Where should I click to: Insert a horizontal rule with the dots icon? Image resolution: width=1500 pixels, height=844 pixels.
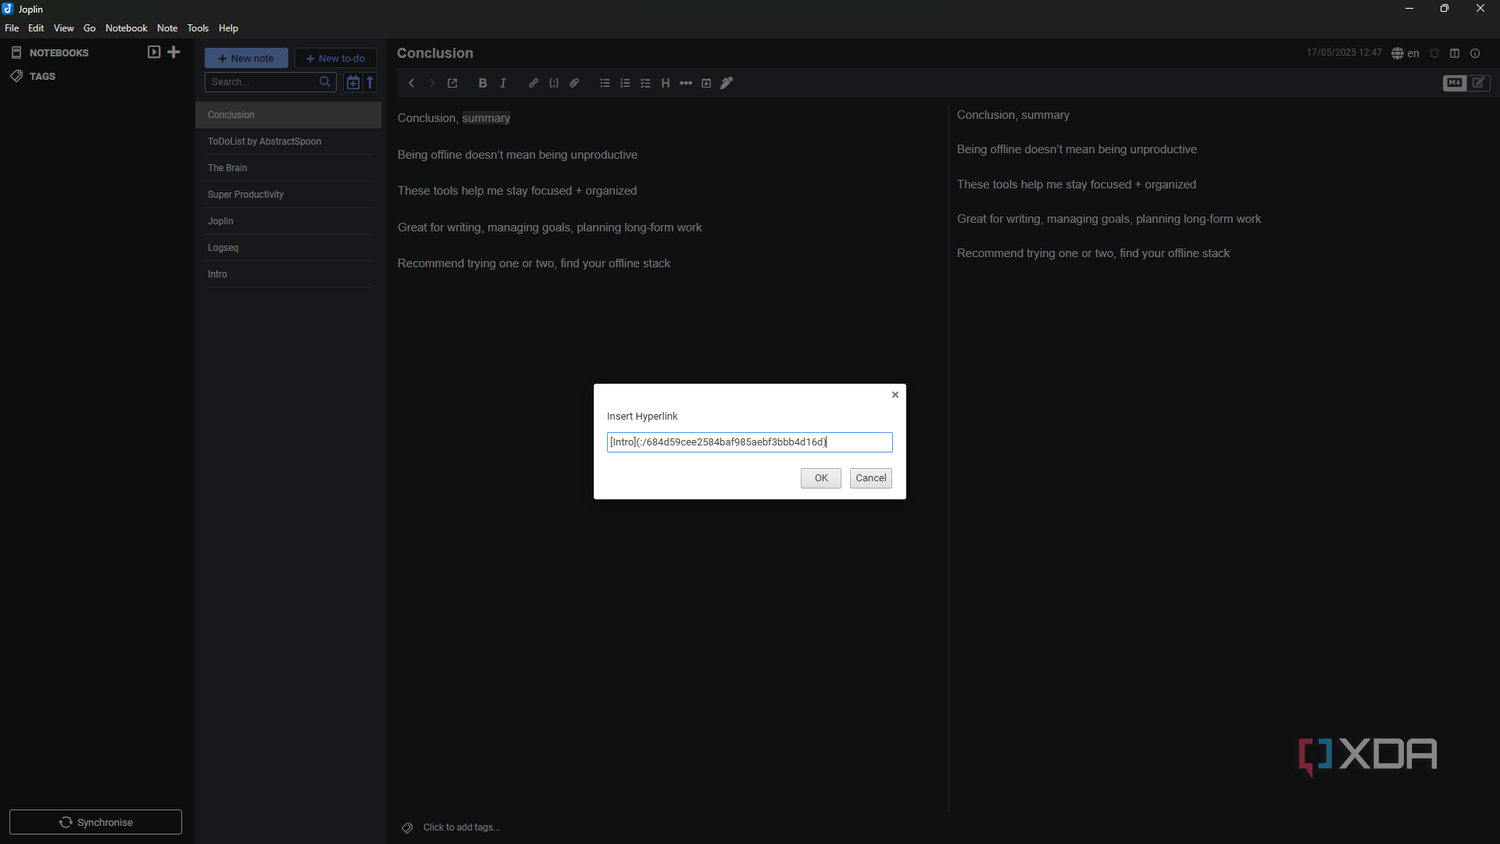point(686,83)
